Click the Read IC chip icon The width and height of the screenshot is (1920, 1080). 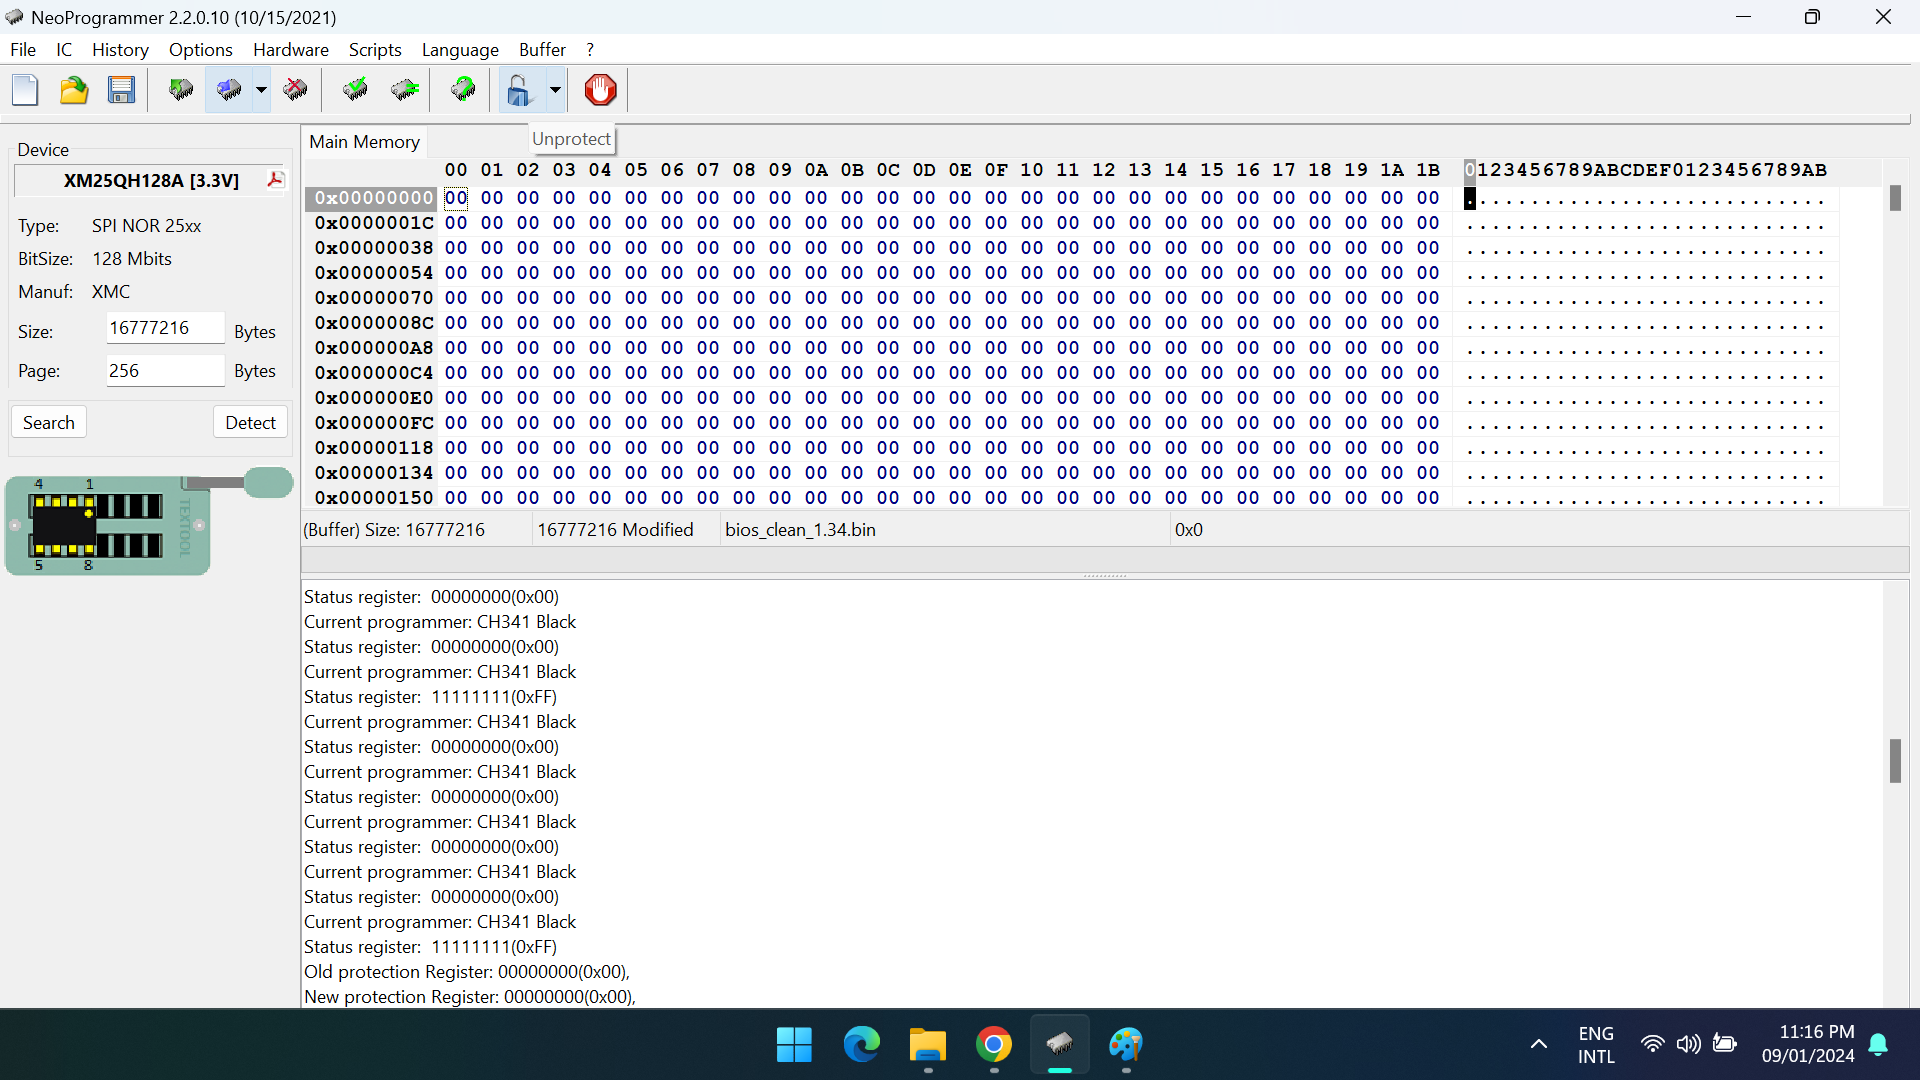[181, 90]
